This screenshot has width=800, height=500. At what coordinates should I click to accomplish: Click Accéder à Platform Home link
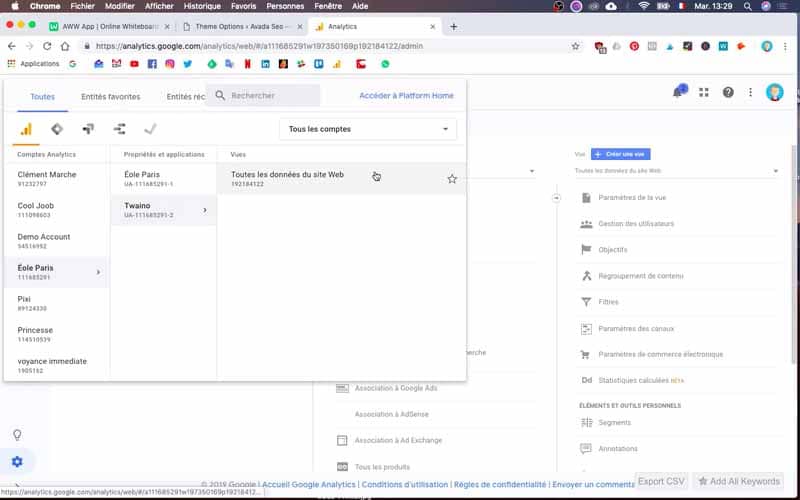[x=406, y=95]
